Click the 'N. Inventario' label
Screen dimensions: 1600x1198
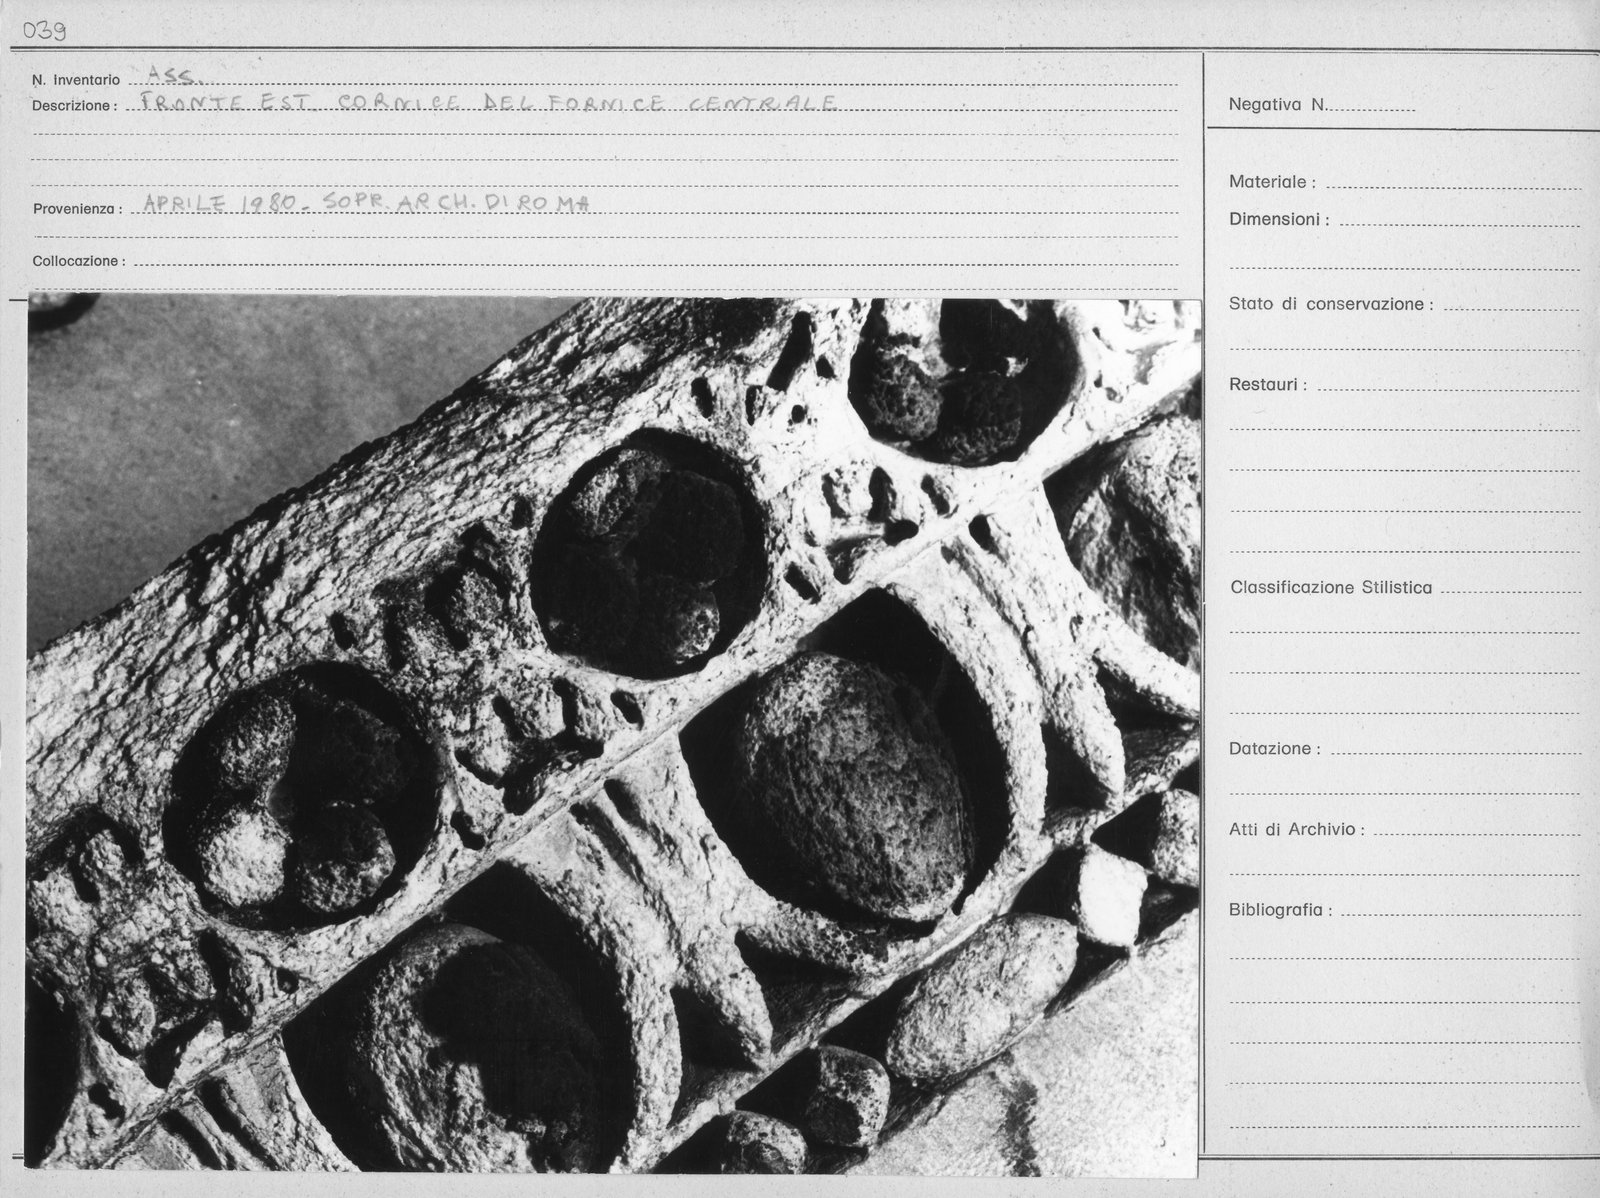[x=76, y=80]
